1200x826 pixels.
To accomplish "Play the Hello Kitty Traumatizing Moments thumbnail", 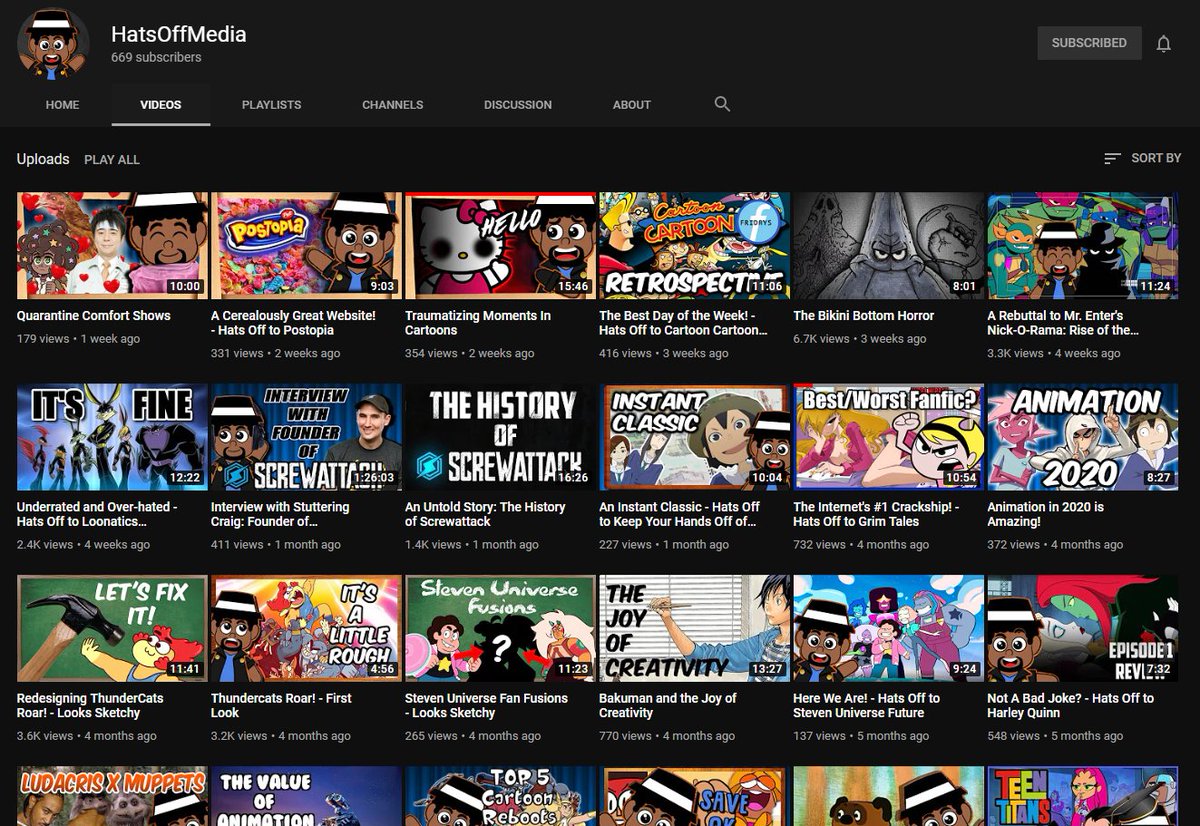I will pos(500,246).
